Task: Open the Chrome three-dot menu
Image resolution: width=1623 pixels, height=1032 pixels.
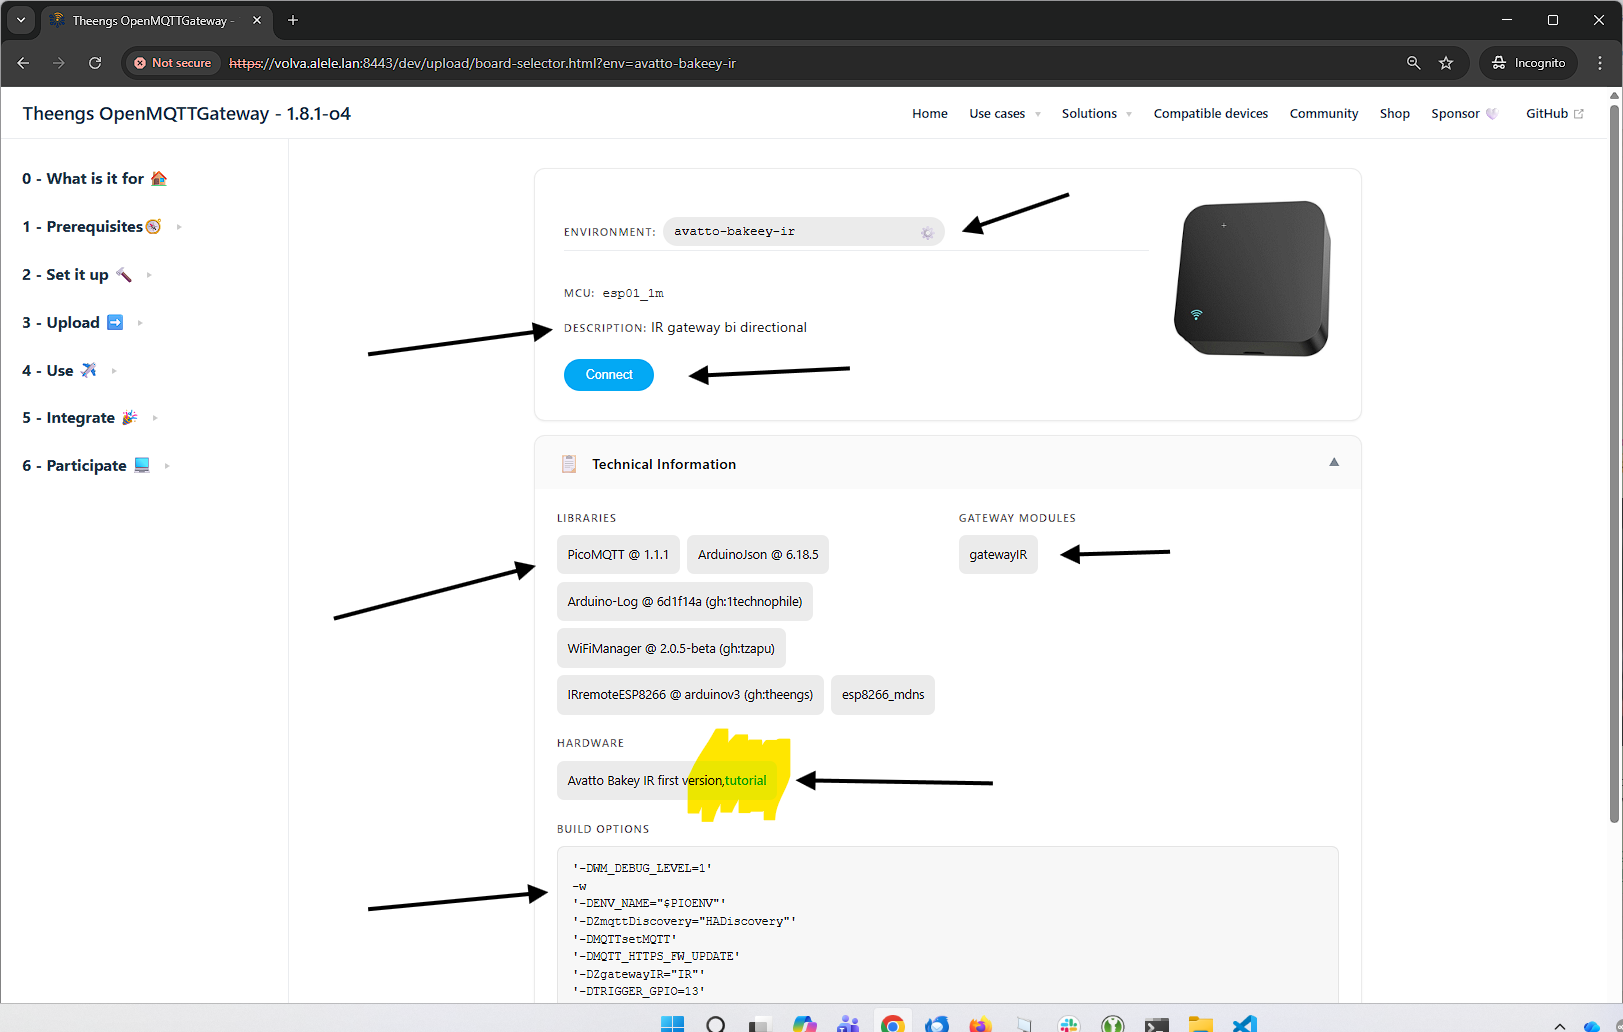Action: tap(1600, 63)
